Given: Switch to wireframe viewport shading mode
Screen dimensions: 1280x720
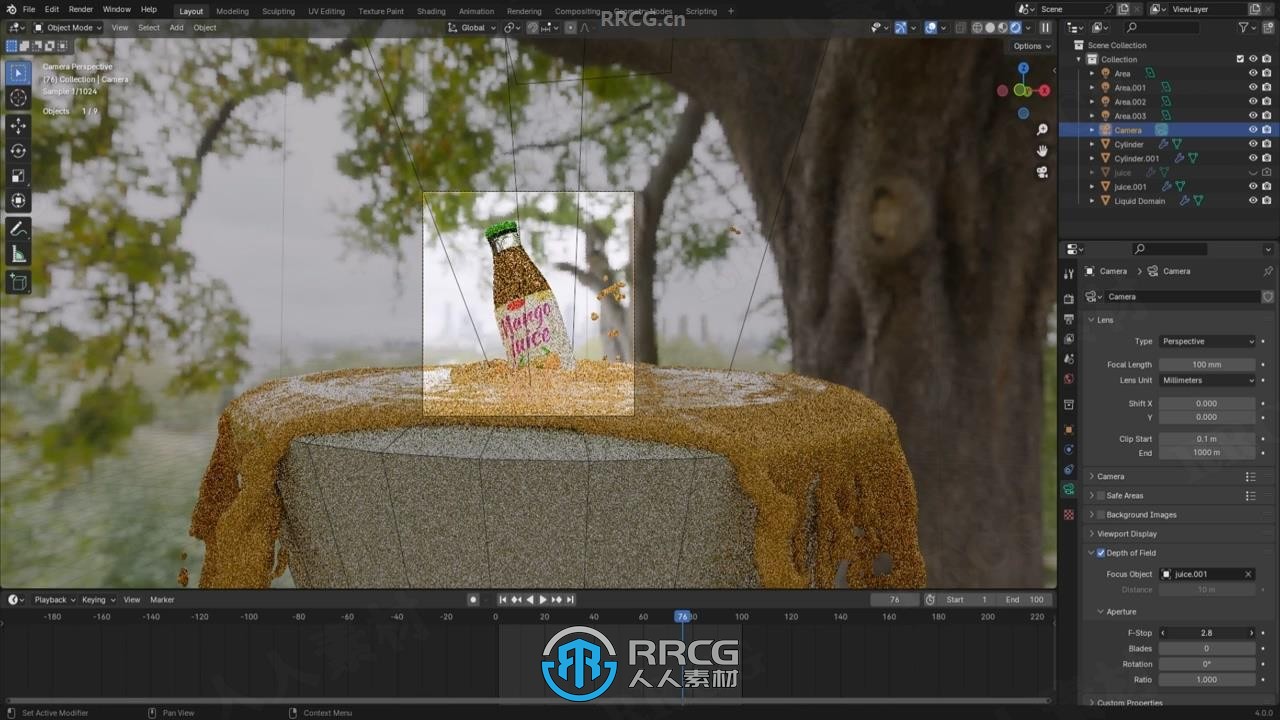Looking at the screenshot, I should point(977,28).
